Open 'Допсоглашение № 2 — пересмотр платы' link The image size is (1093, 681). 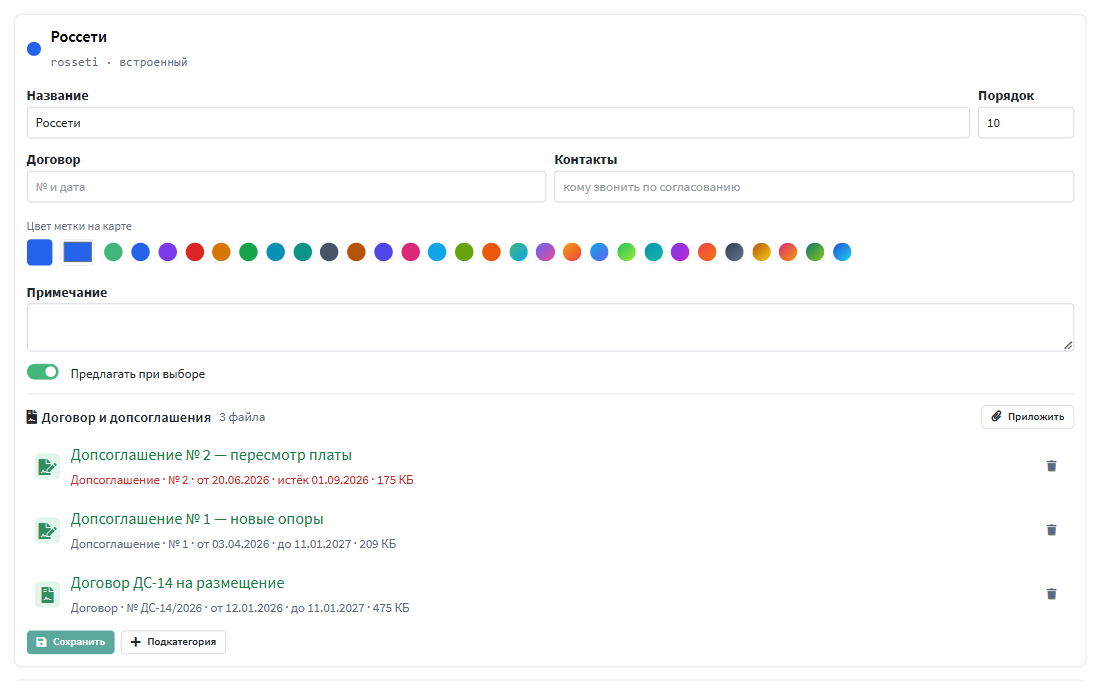(x=211, y=455)
